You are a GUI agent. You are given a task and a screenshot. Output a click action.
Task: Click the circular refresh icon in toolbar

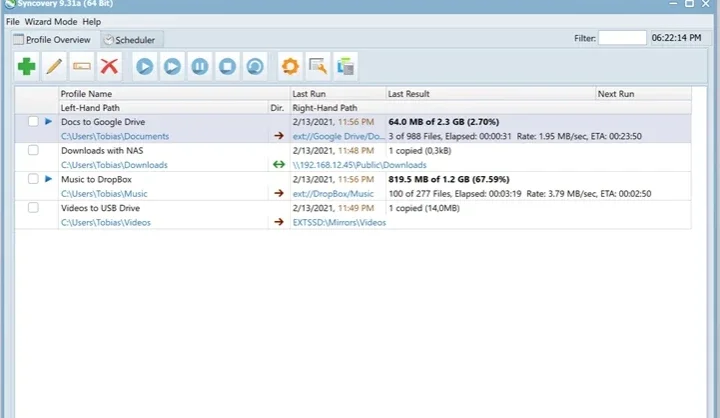255,67
